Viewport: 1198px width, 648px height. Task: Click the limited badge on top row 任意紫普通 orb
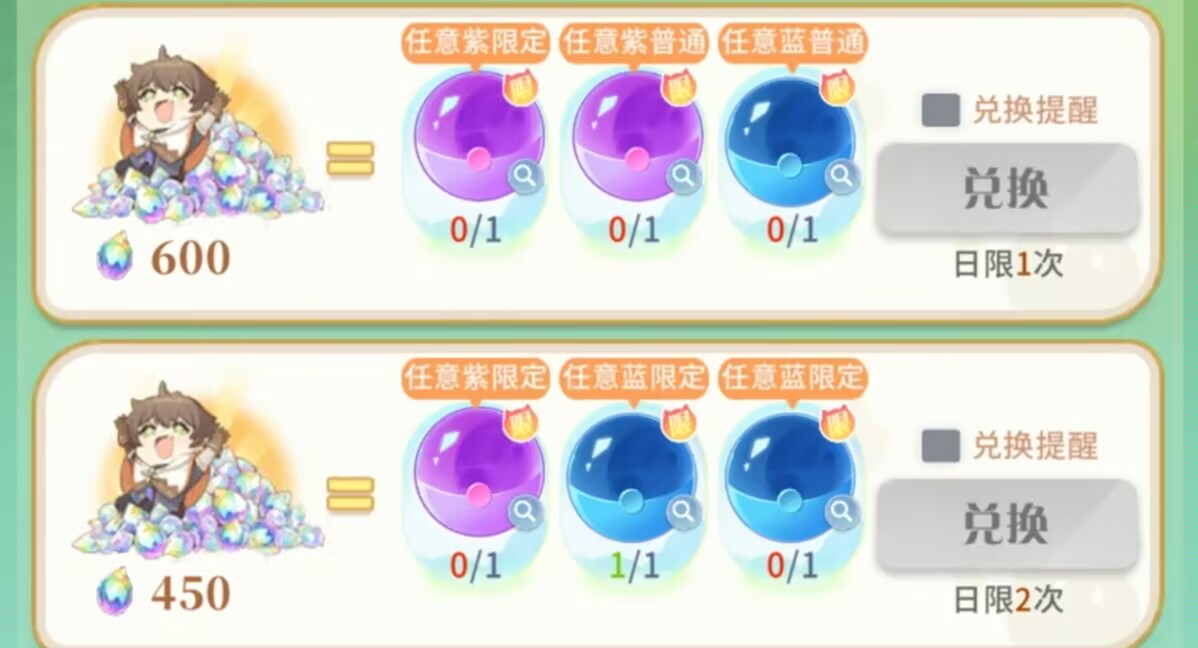click(678, 89)
